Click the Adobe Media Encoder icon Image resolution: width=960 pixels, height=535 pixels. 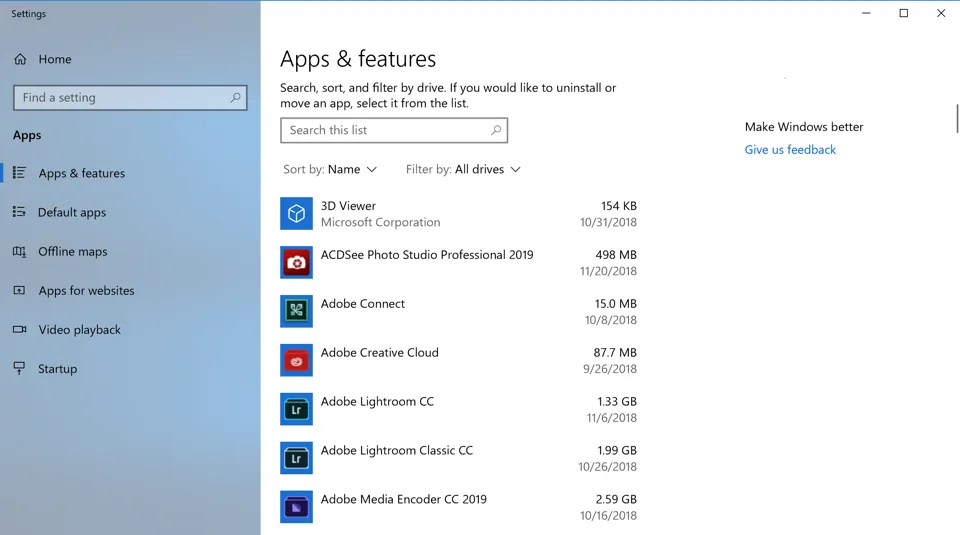click(296, 507)
